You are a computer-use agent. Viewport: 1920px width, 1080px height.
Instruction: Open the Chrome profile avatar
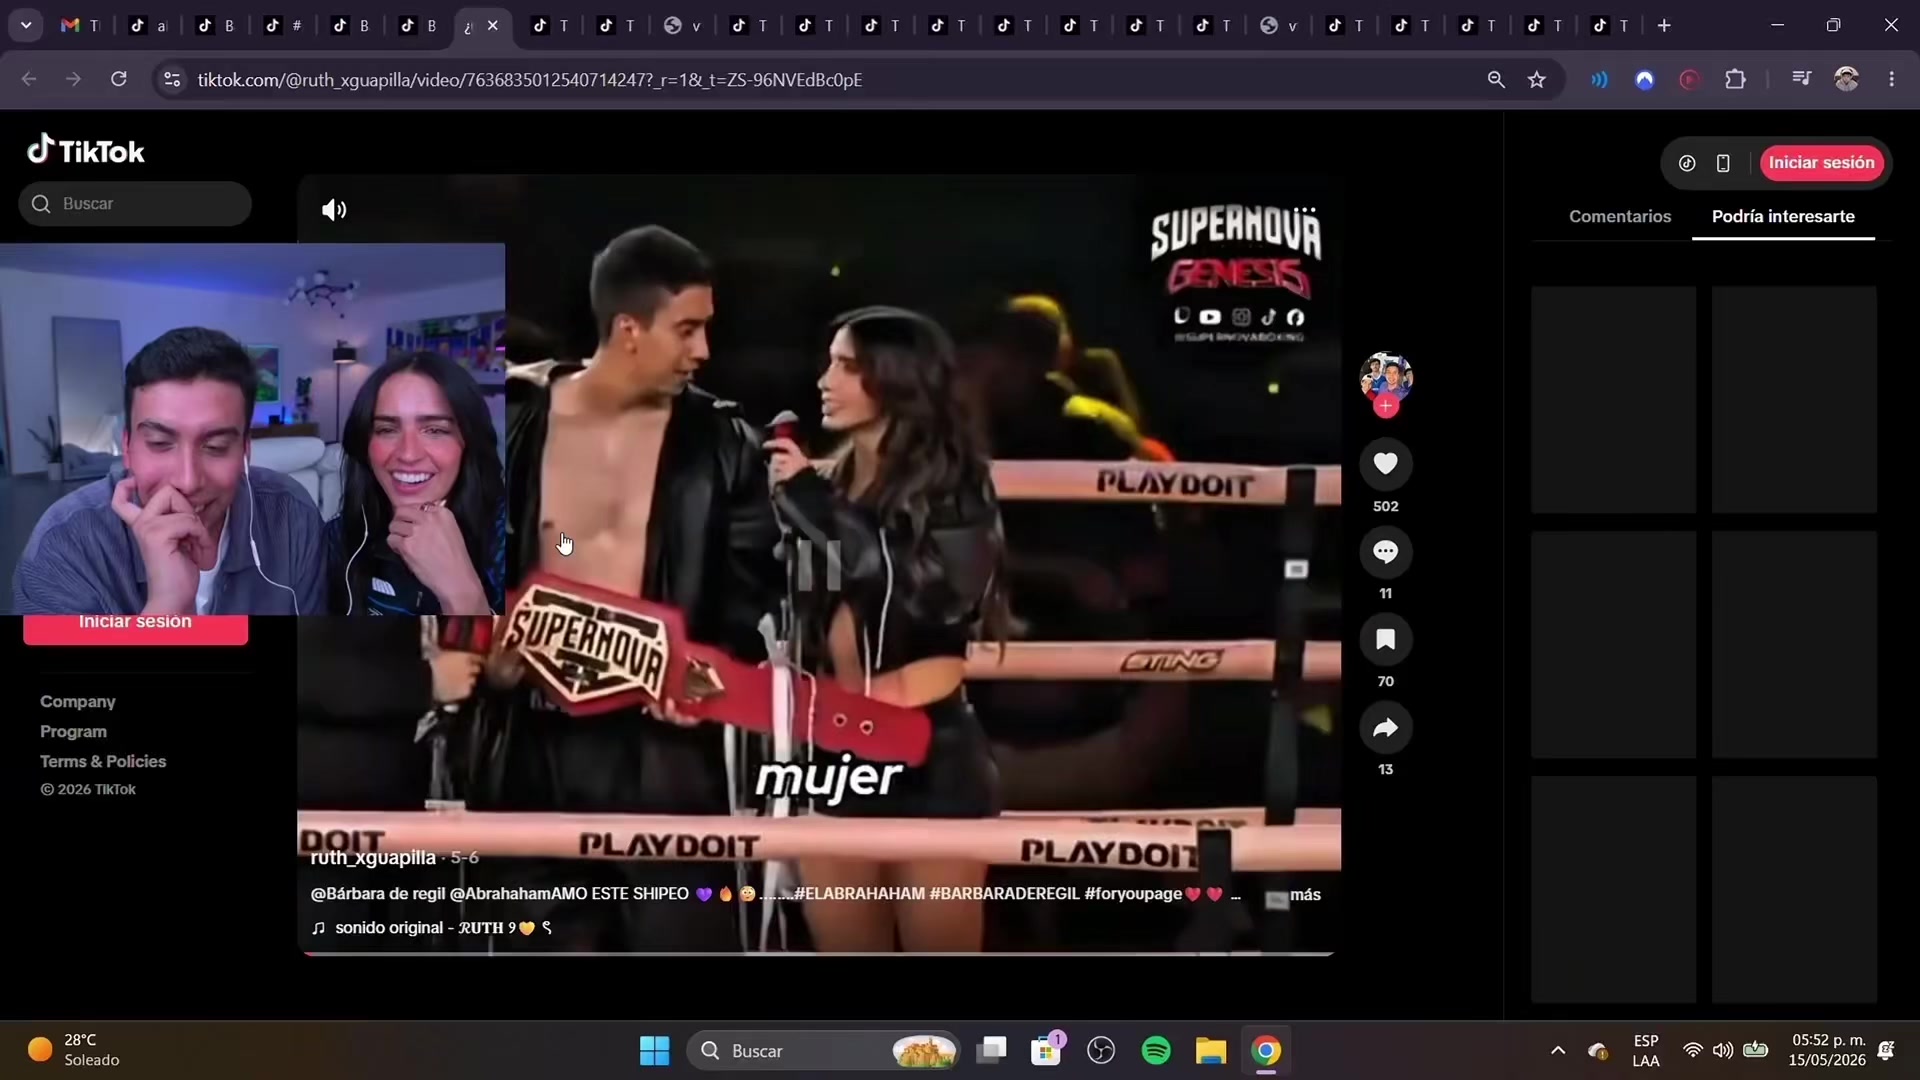coord(1846,79)
